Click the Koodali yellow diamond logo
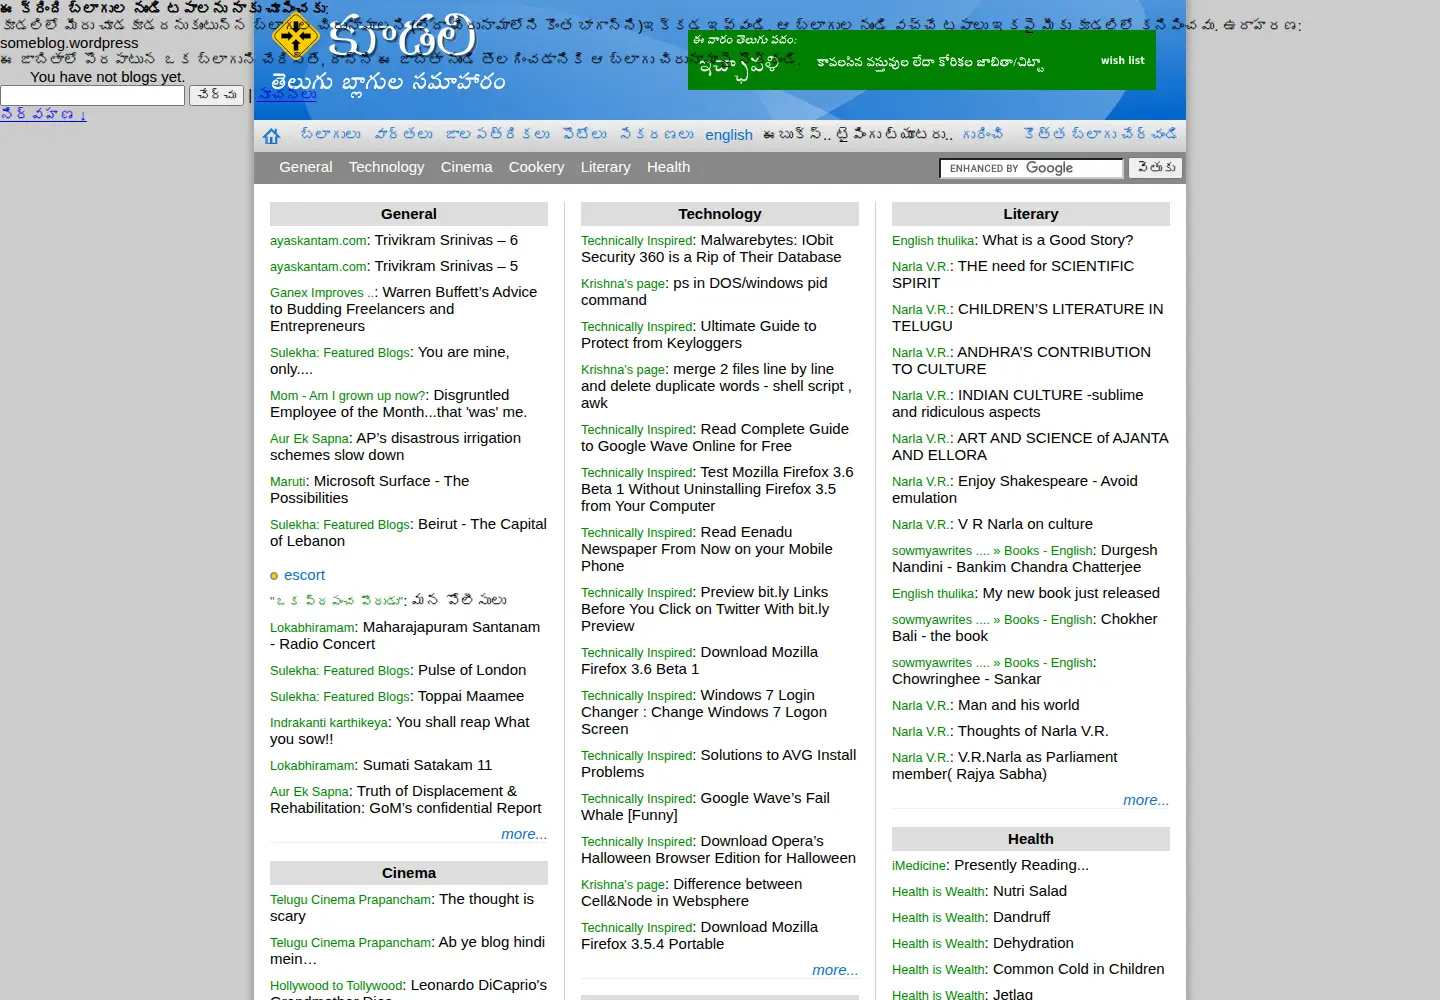This screenshot has width=1440, height=1000. coord(295,37)
